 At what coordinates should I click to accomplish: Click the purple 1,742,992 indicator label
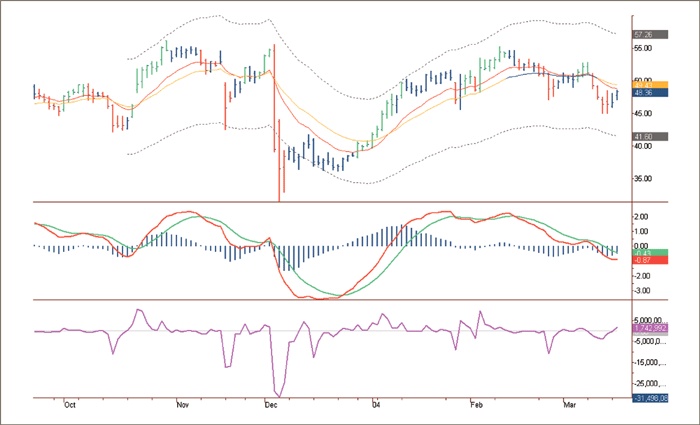pos(650,328)
